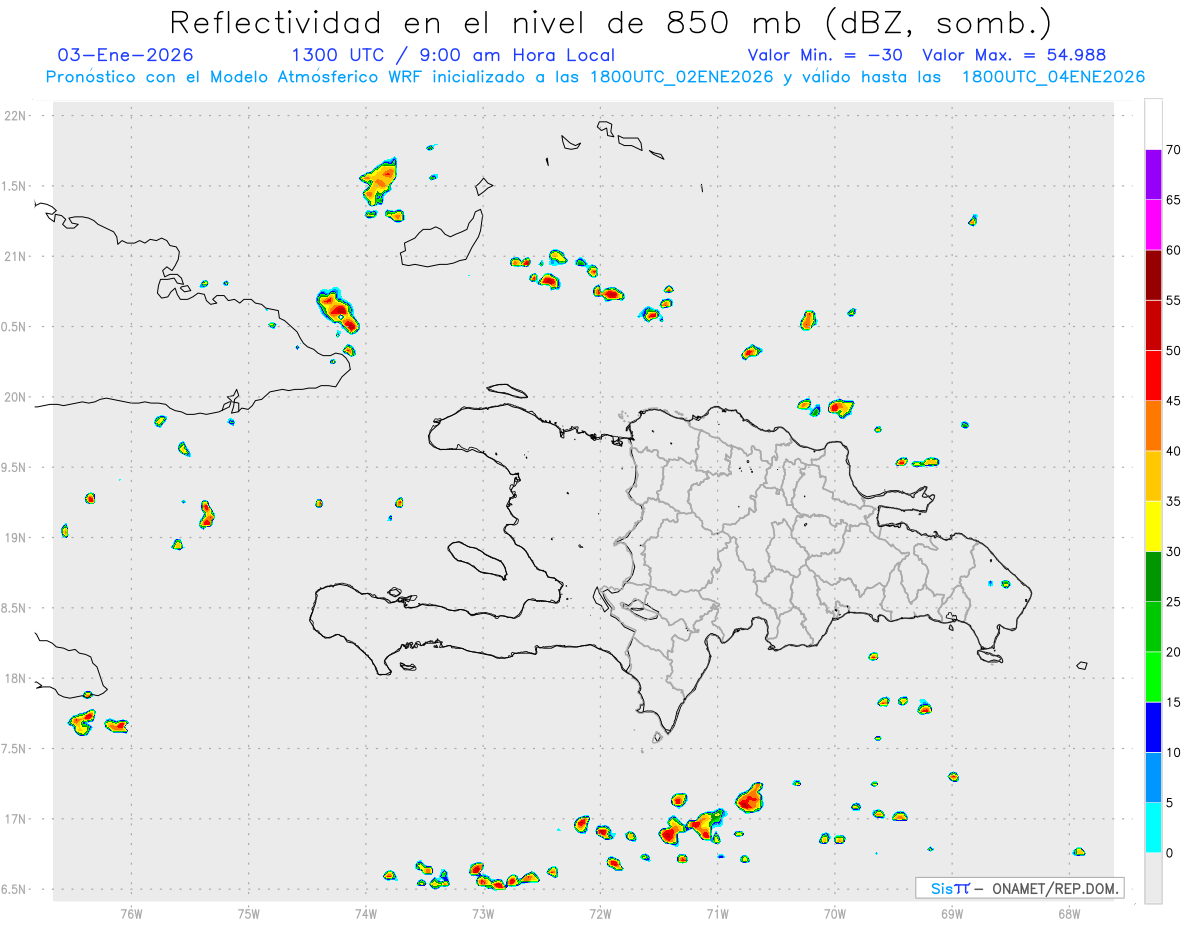
Task: Click the '20N' latitude label
Action: click(x=15, y=397)
